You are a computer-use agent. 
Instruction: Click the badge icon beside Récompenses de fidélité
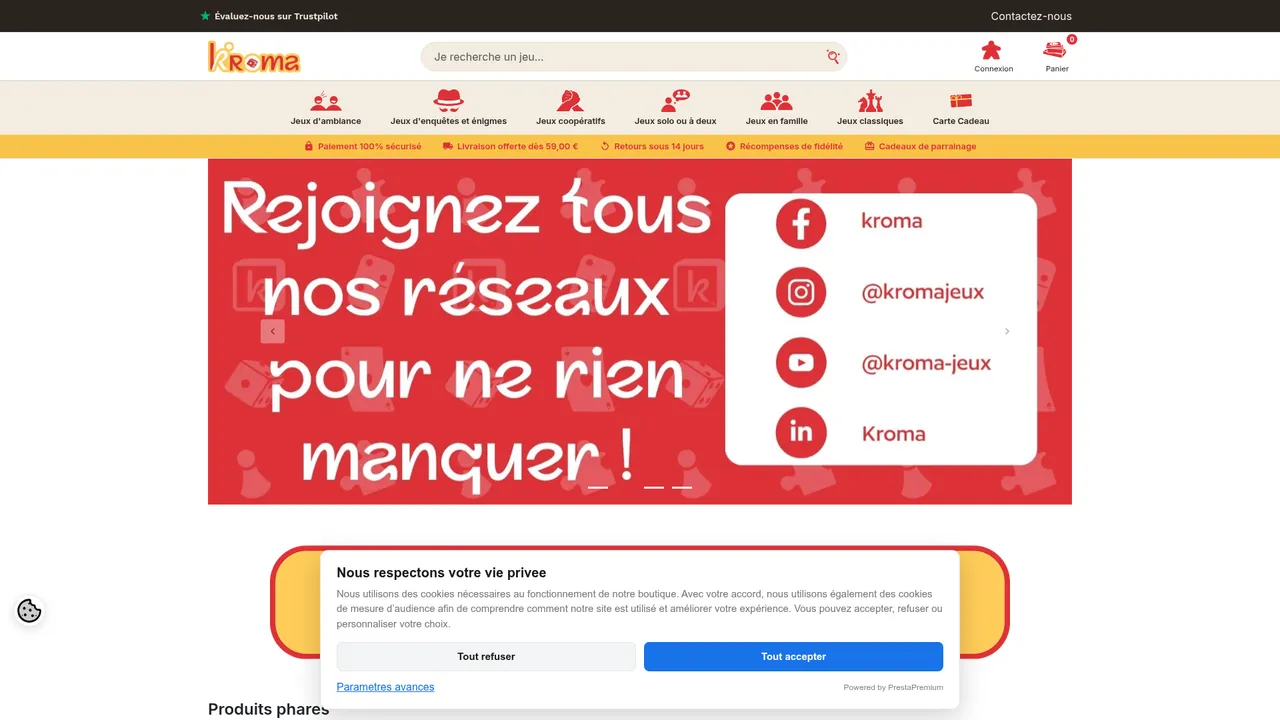point(730,146)
